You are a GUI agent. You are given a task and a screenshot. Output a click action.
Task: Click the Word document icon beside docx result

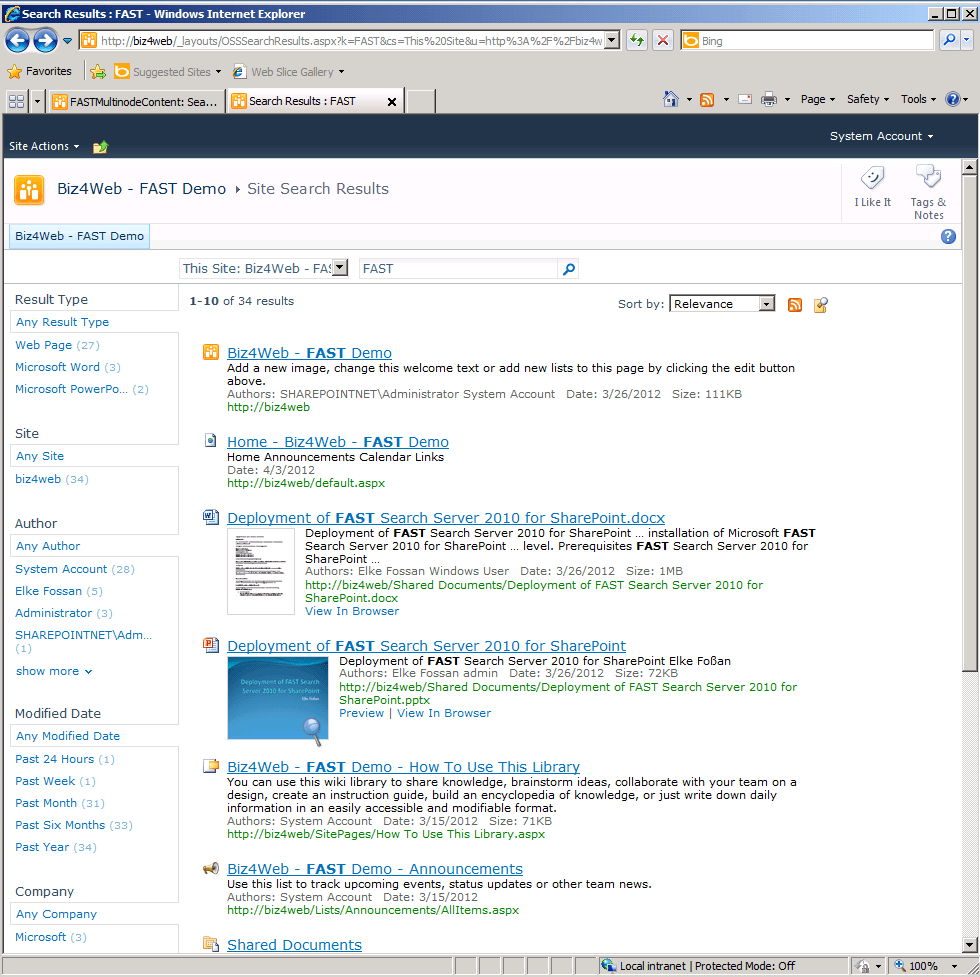click(211, 517)
